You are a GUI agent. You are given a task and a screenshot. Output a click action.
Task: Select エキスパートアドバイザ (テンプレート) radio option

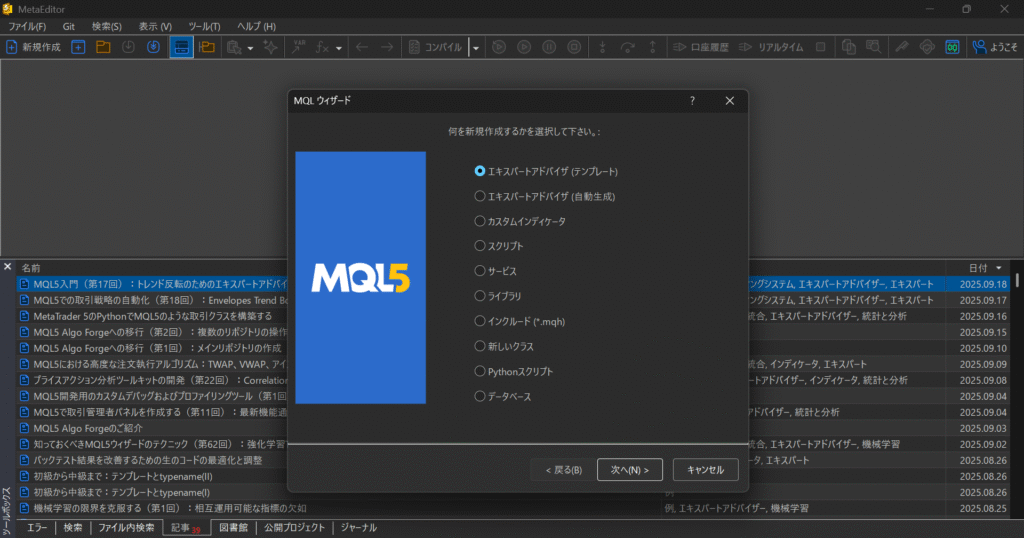point(480,171)
